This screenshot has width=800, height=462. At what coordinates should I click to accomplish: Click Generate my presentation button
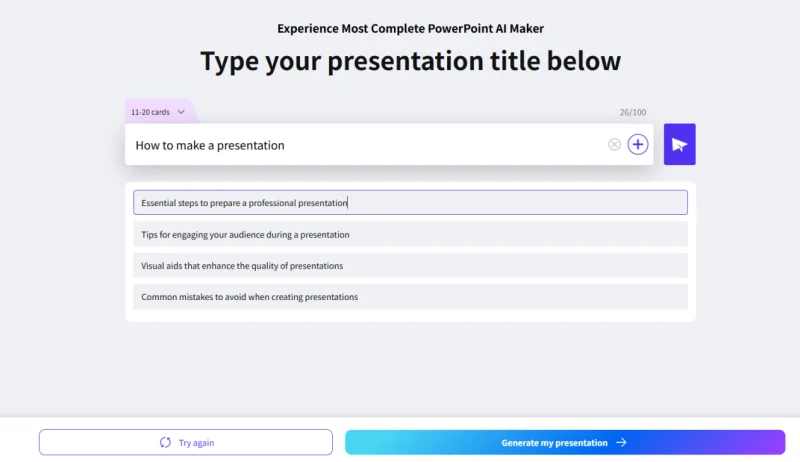tap(565, 442)
